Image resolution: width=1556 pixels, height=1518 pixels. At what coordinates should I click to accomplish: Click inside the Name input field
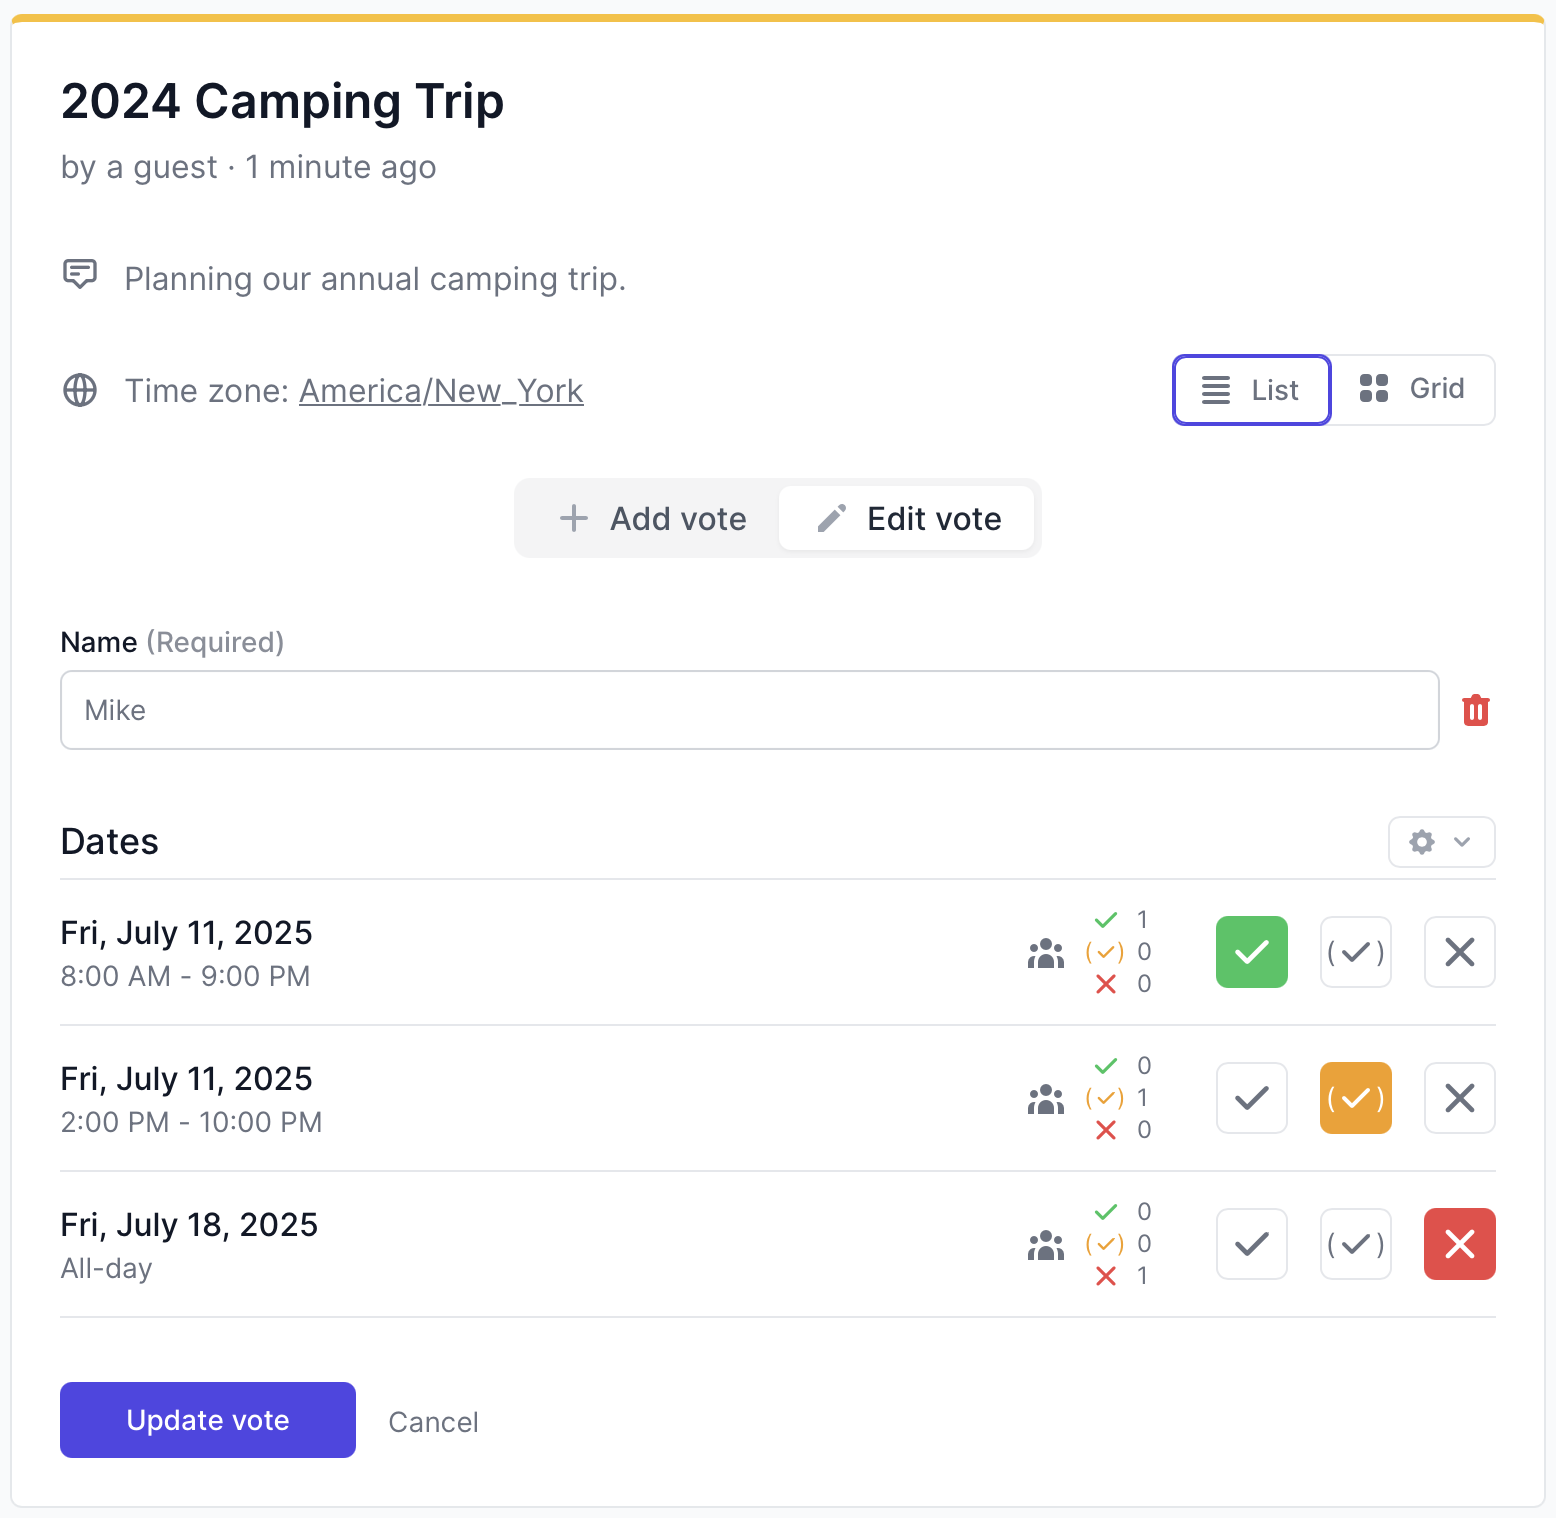click(x=748, y=710)
